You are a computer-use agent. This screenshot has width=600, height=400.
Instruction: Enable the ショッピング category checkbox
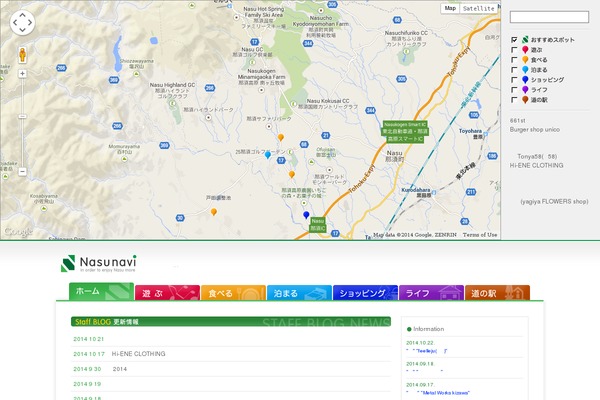[x=514, y=80]
